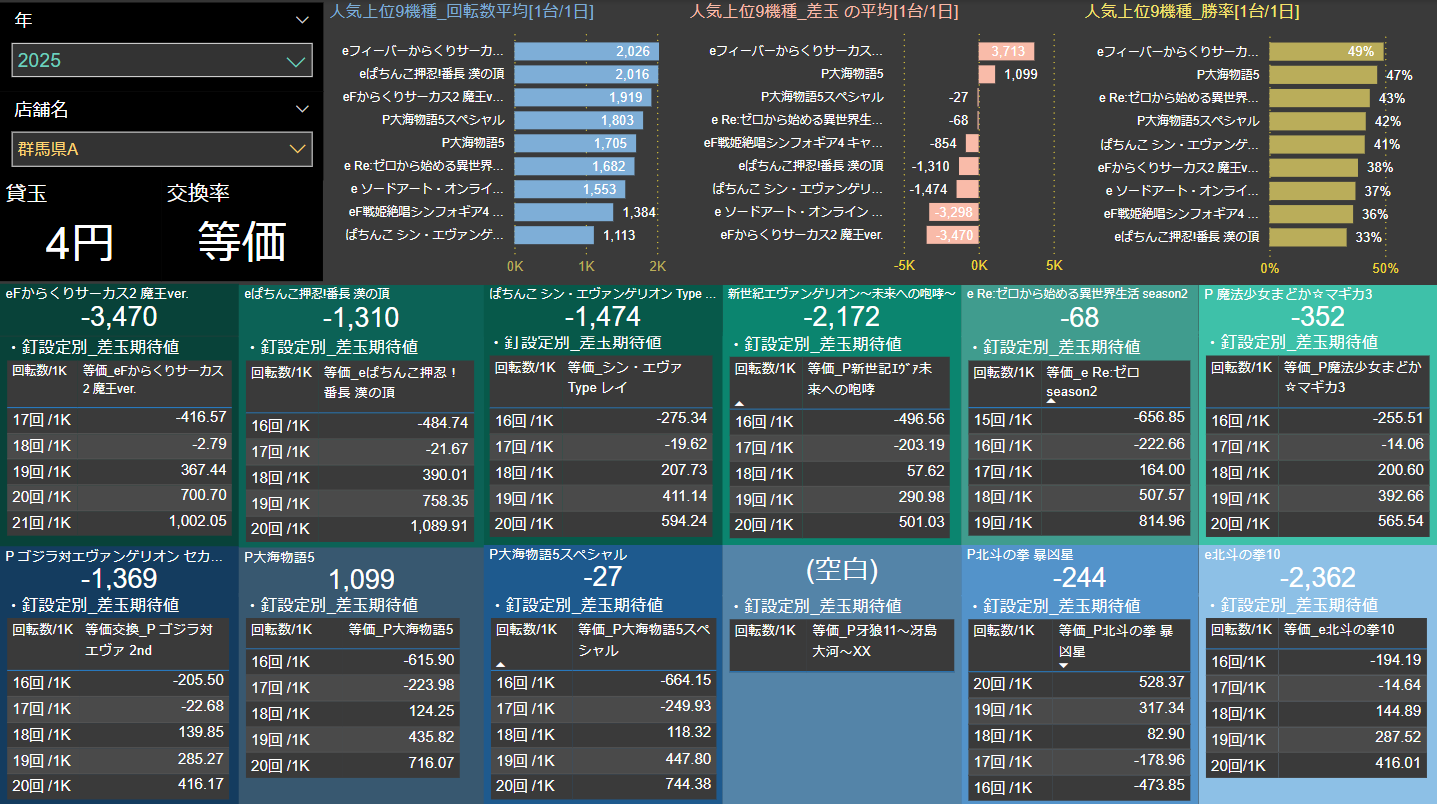The width and height of the screenshot is (1437, 804).
Task: Click the e北斗の拳10 card value -2,362
Action: 1317,578
